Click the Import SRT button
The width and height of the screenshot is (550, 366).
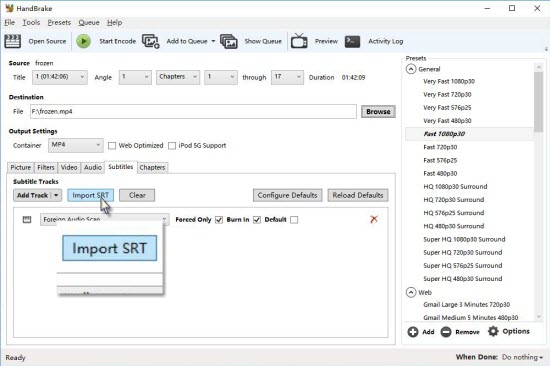[90, 195]
